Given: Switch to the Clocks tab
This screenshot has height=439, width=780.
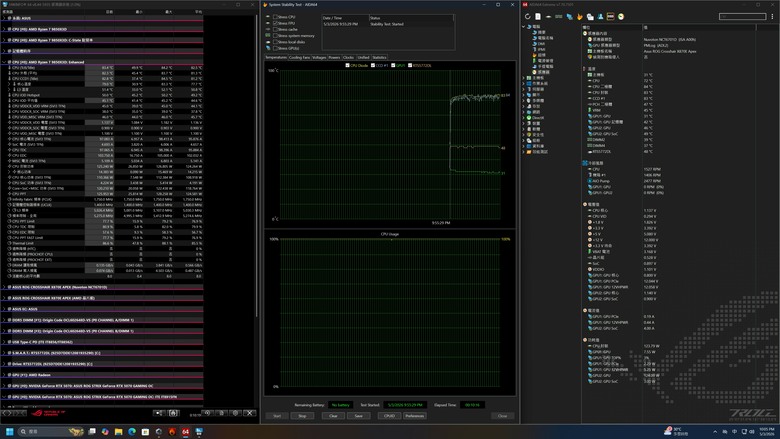Looking at the screenshot, I should 349,58.
